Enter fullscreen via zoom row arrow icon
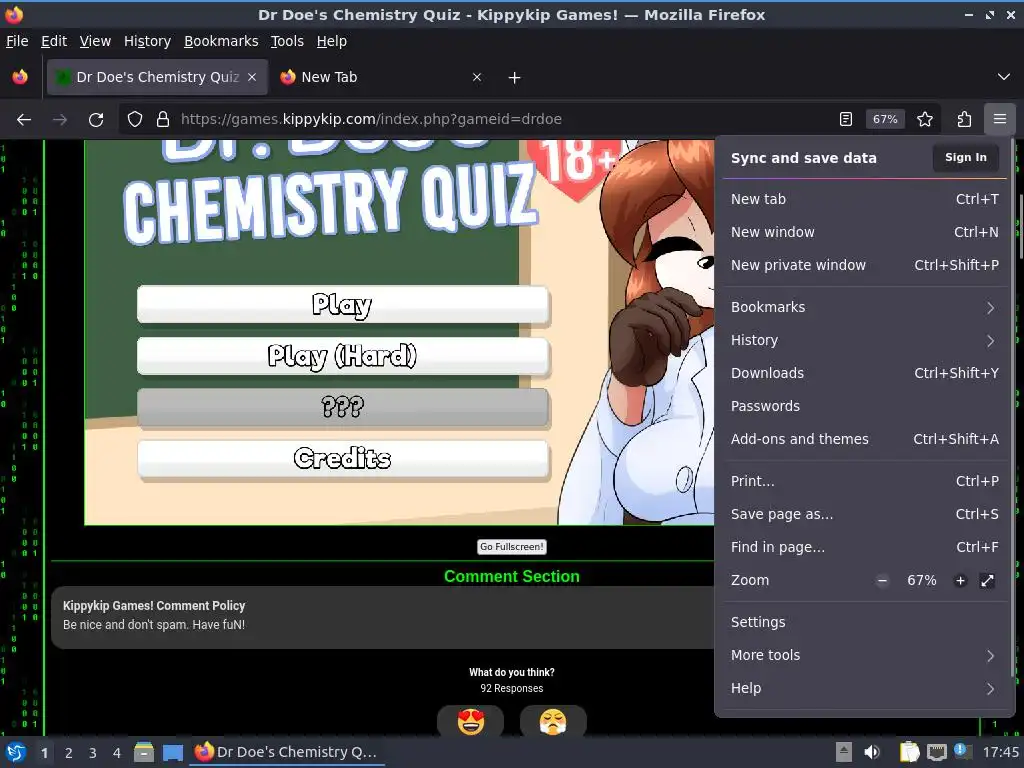The image size is (1024, 768). 987,581
